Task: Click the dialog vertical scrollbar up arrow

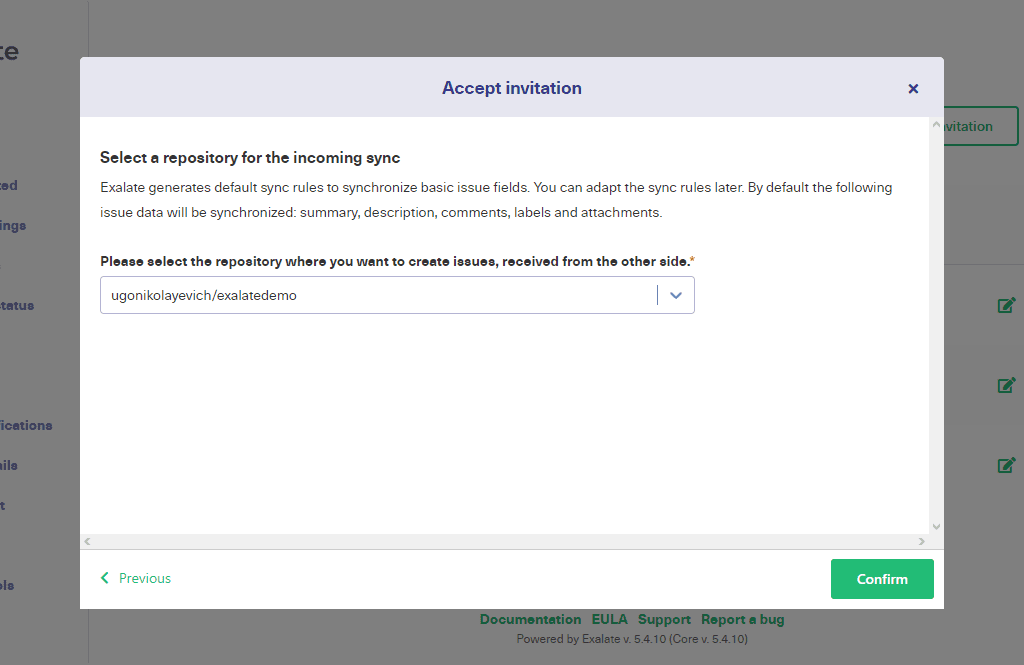Action: point(936,124)
